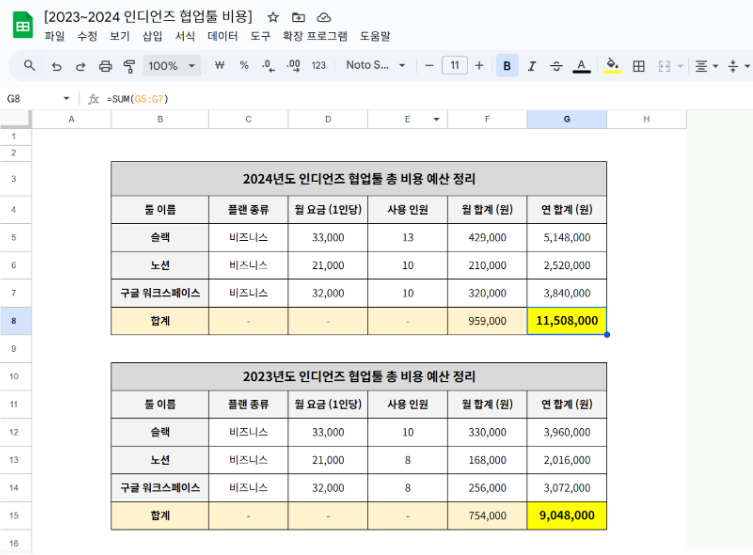Select the 429,000 cell
This screenshot has width=753, height=555.
point(487,237)
